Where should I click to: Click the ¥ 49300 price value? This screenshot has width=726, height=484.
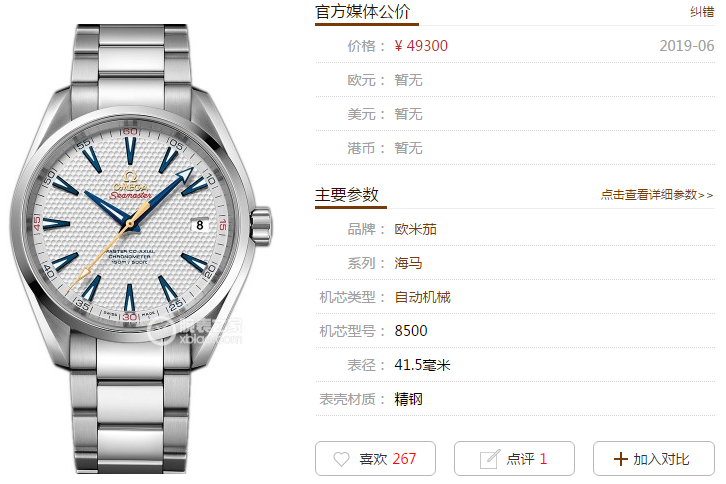[421, 46]
